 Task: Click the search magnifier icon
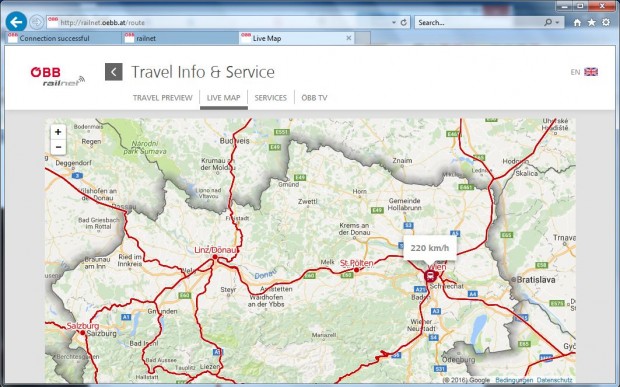pyautogui.click(x=548, y=23)
